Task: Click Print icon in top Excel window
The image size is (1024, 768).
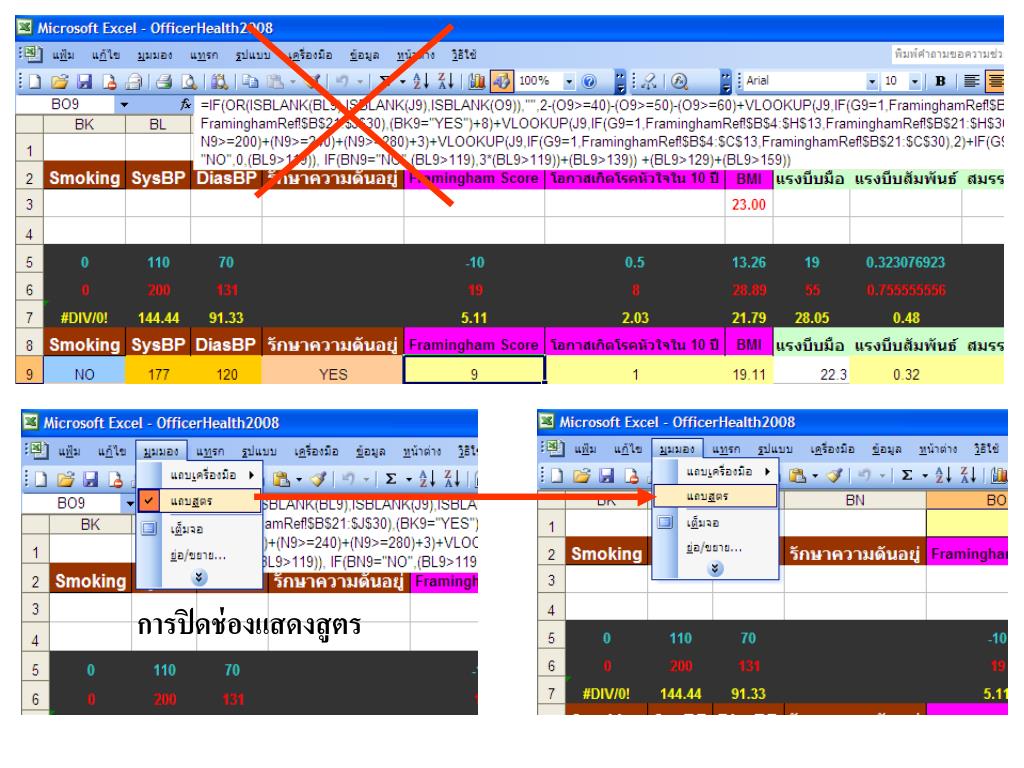Action: [164, 81]
